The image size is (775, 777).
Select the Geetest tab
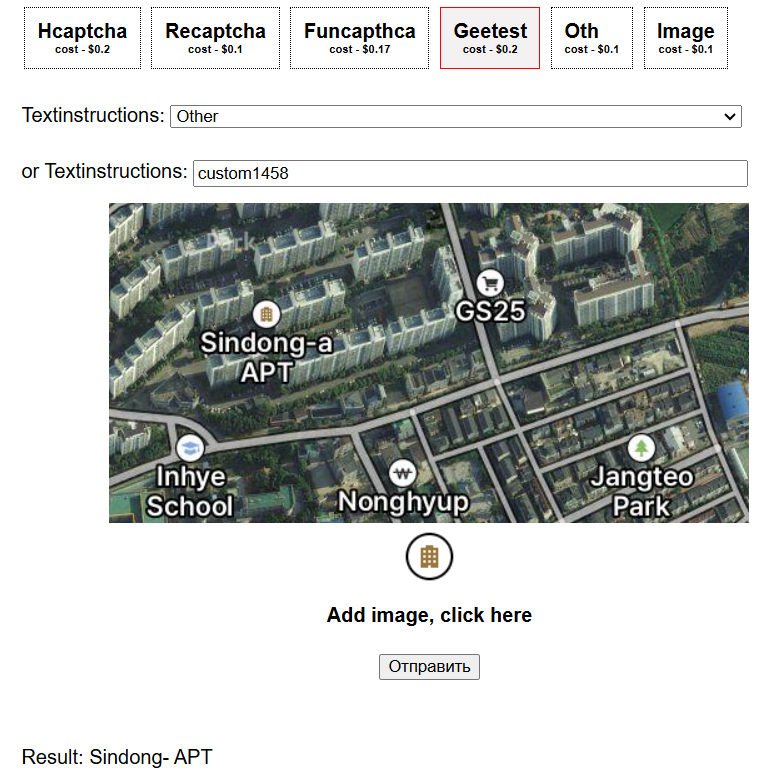pos(490,38)
